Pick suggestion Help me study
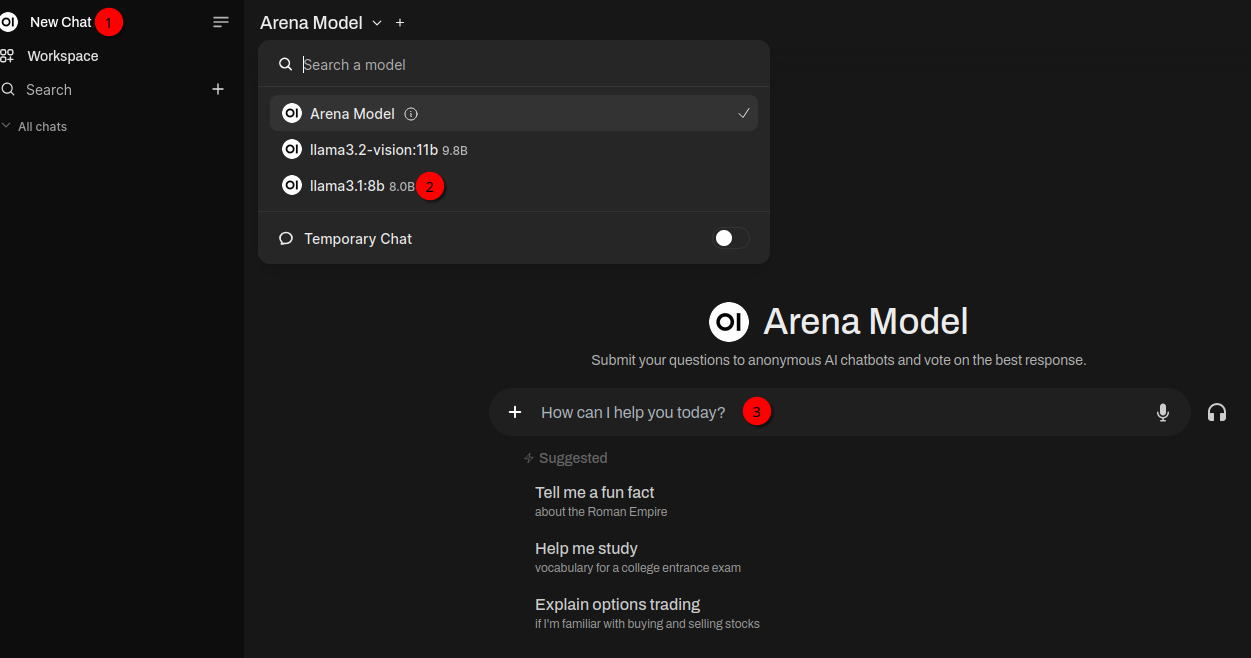The image size is (1251, 658). tap(638, 557)
